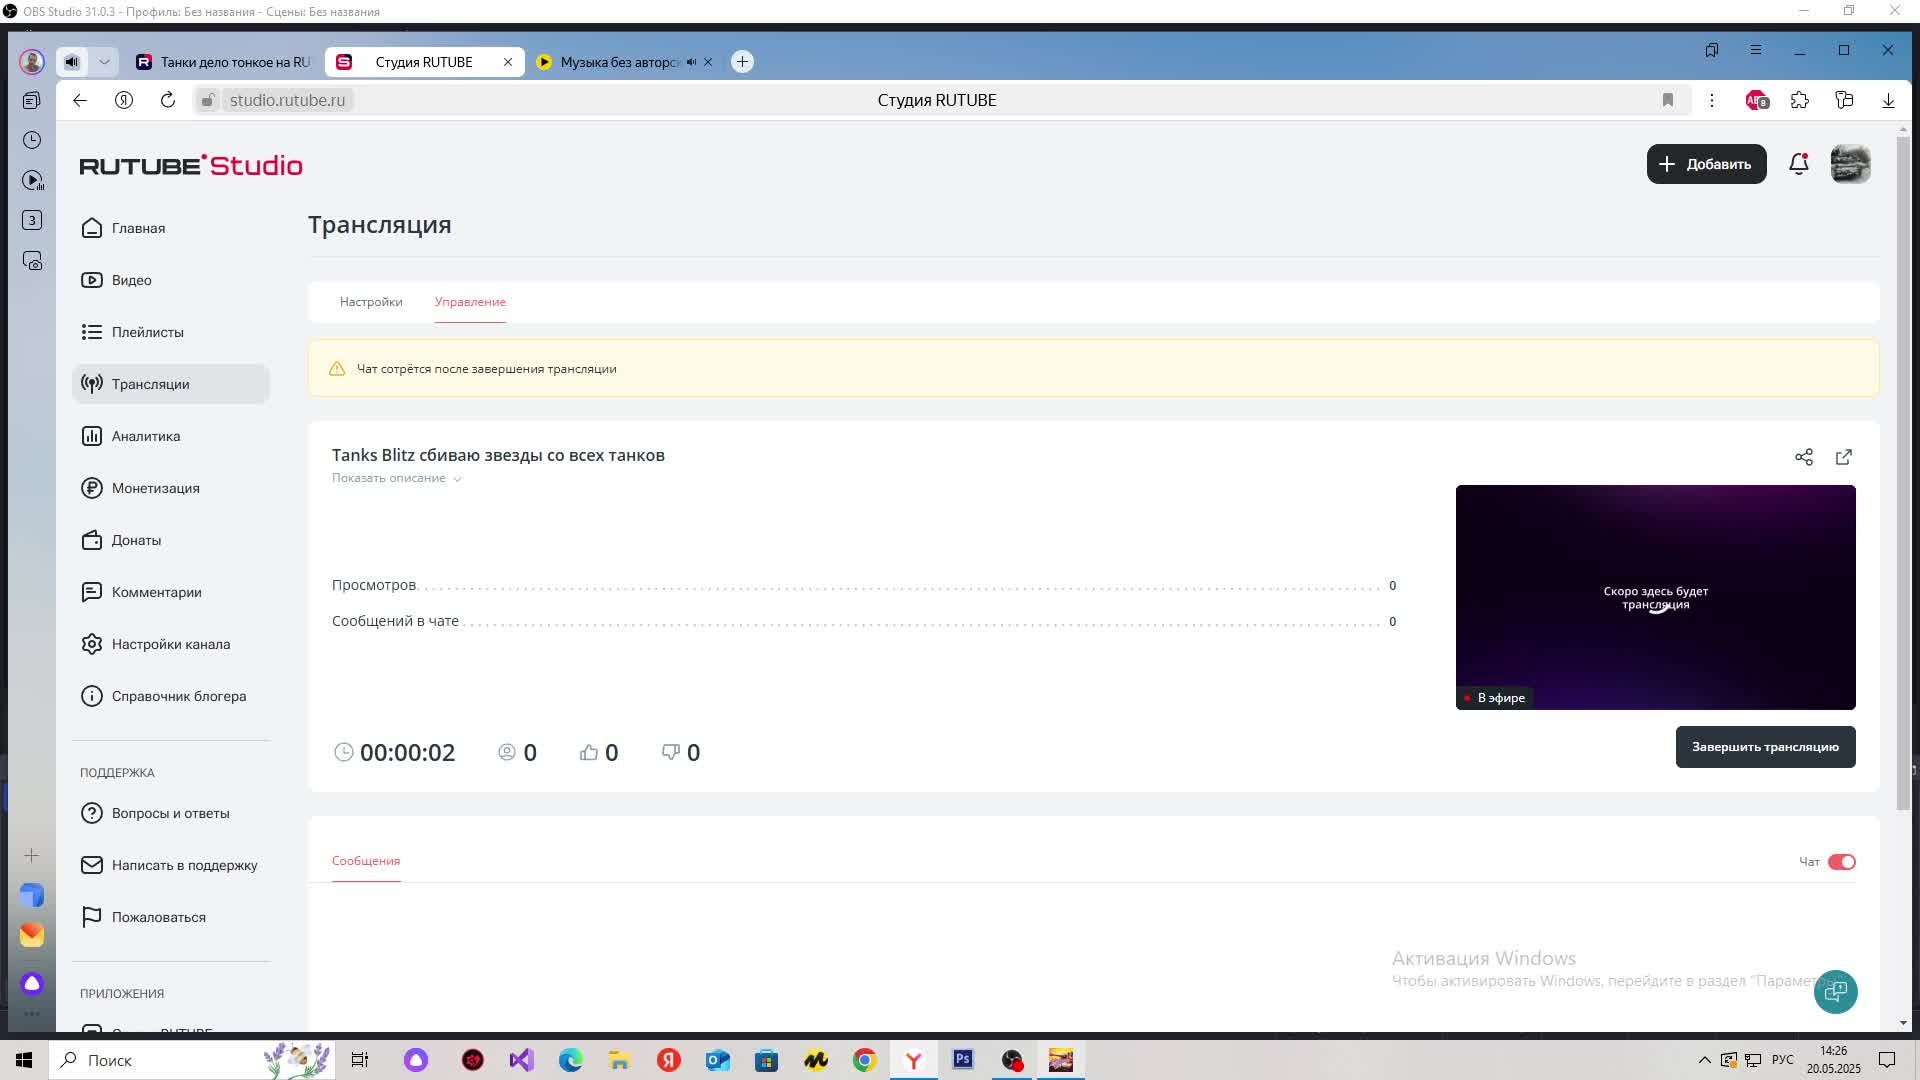This screenshot has width=1920, height=1080.
Task: Open Вопросы и ответы link
Action: tap(170, 813)
